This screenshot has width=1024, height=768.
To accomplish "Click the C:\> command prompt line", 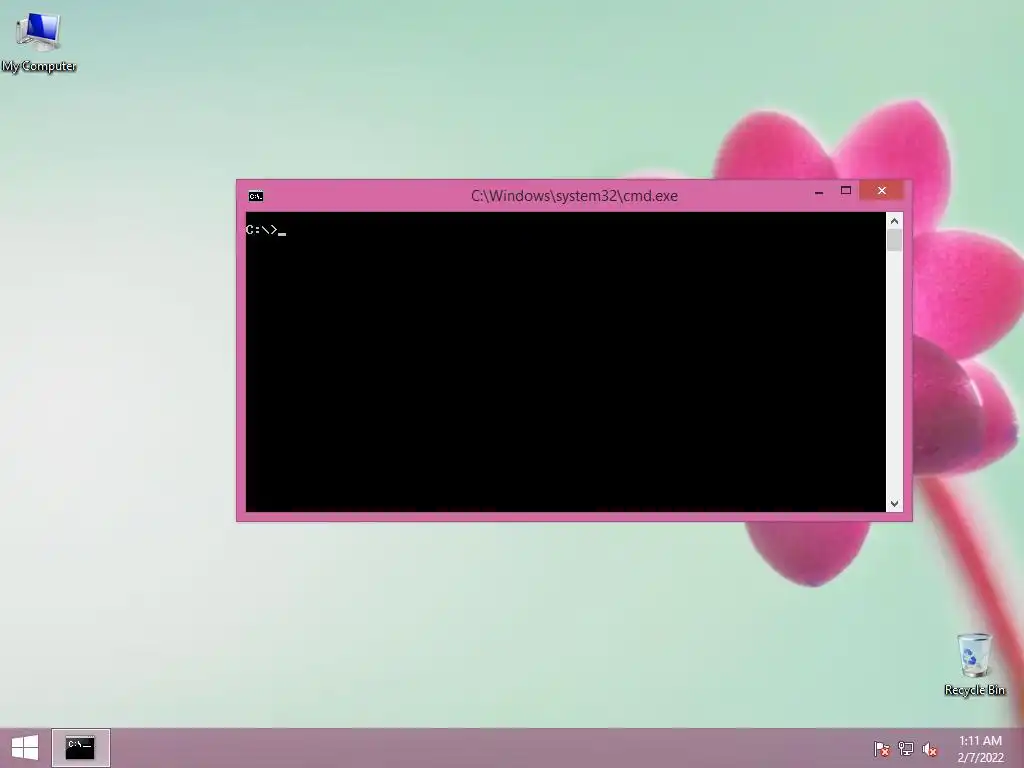I will click(266, 230).
